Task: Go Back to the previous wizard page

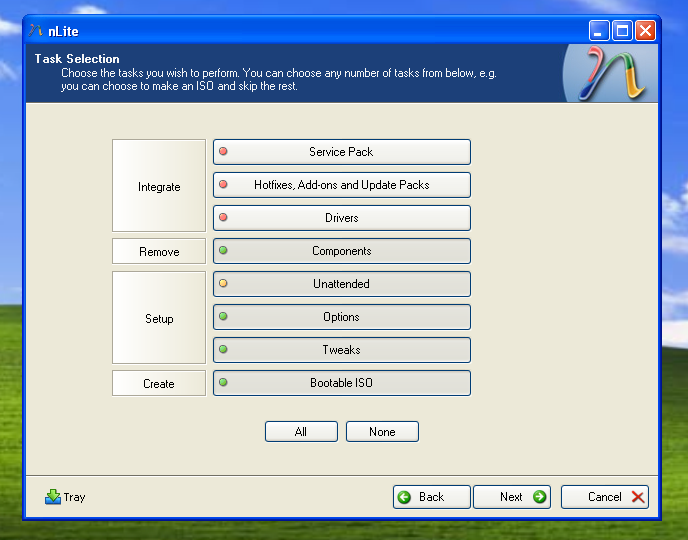Action: tap(431, 497)
